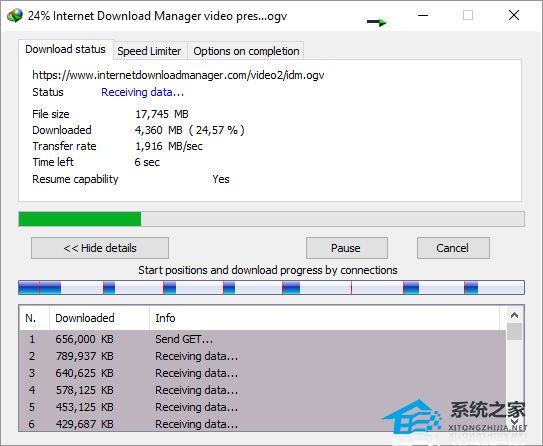Click the transfer rate 1,916 MB/sec
The width and height of the screenshot is (543, 446).
(x=169, y=146)
